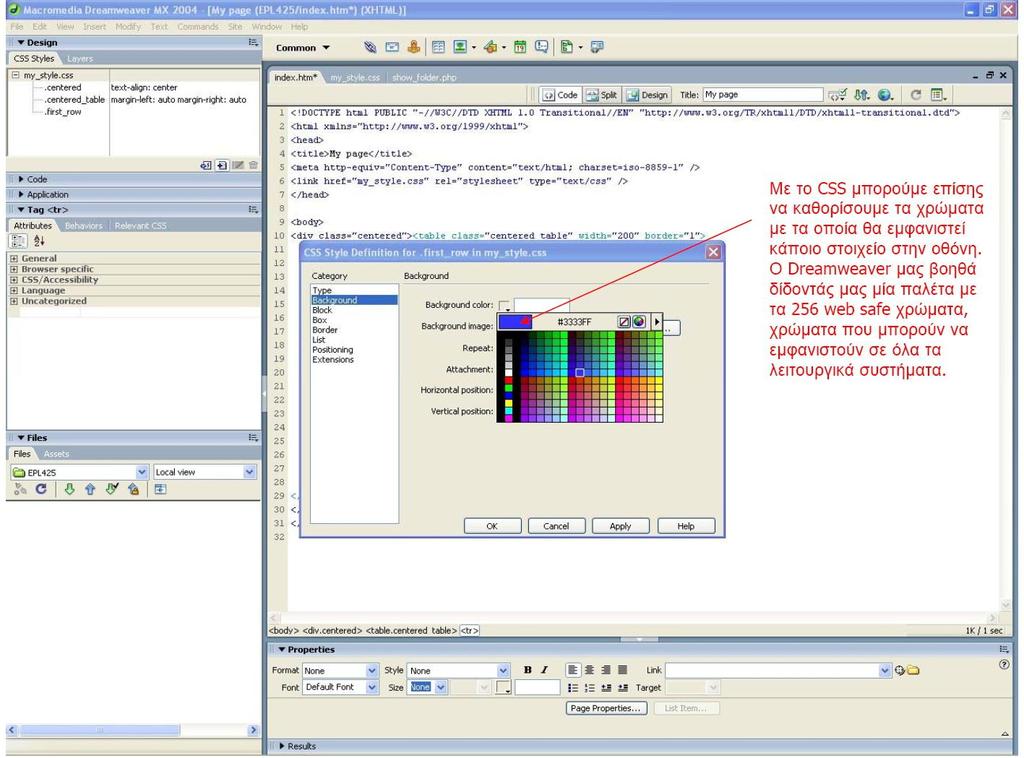Preview in browser globe icon
This screenshot has width=1024, height=758.
(885, 95)
